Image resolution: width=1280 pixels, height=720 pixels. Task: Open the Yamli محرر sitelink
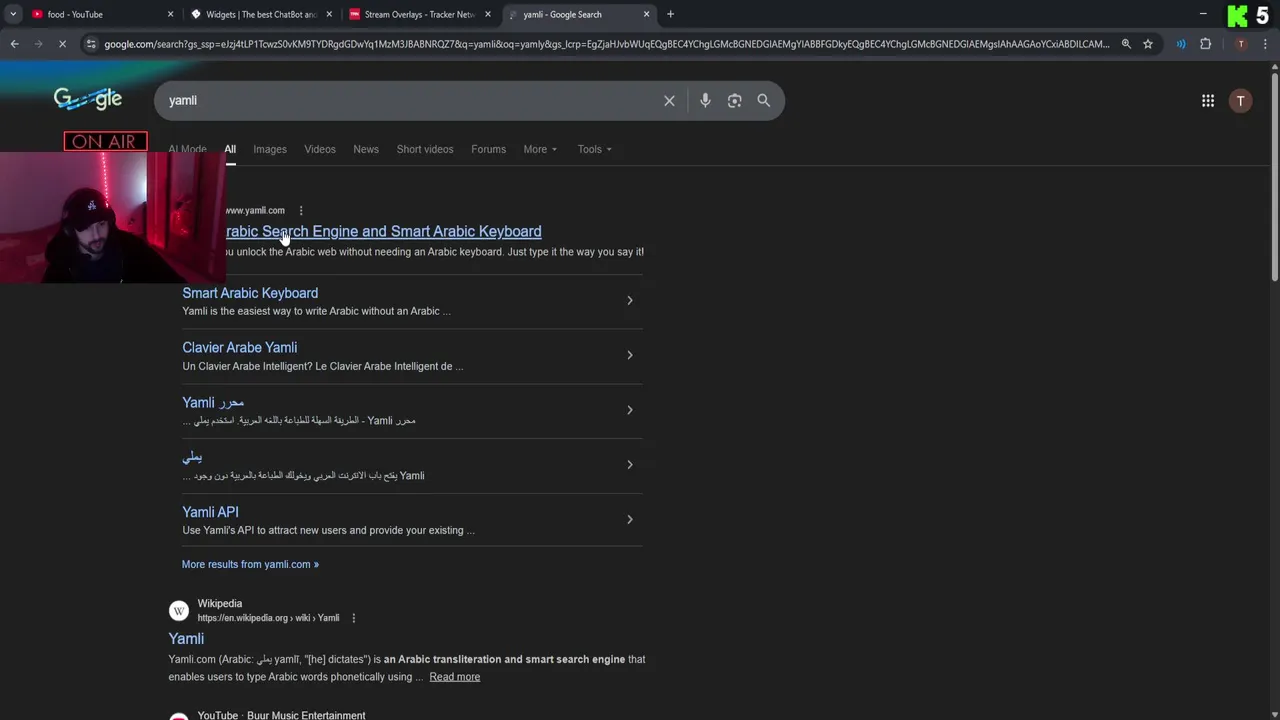click(213, 402)
